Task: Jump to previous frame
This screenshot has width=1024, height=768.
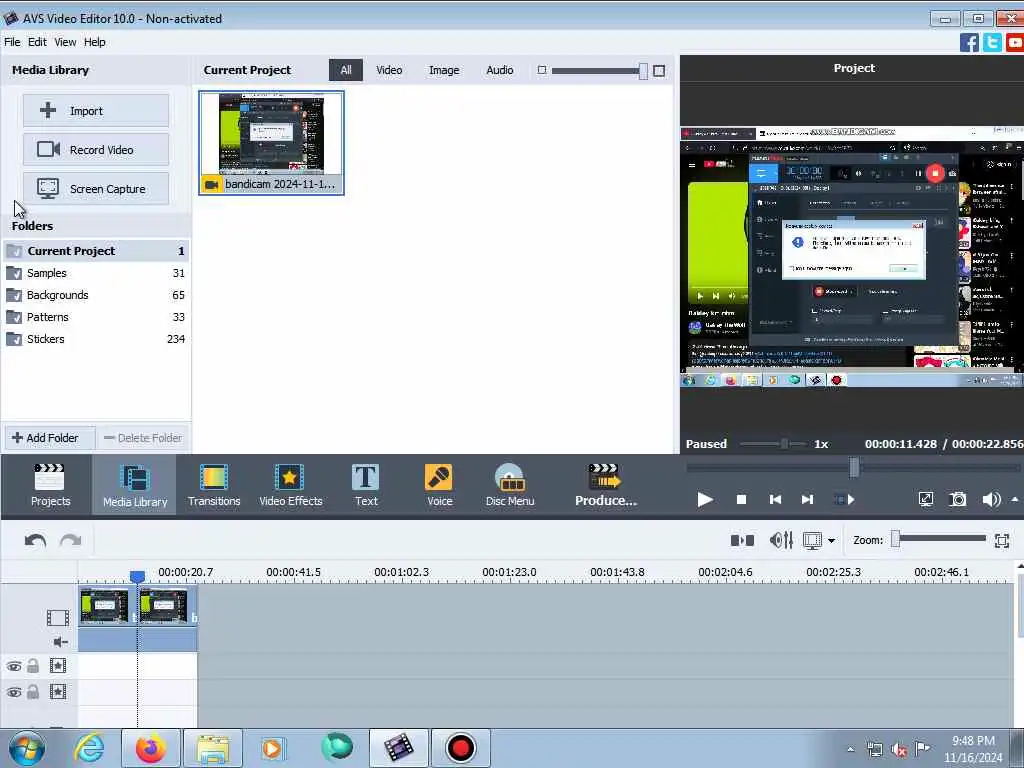Action: point(775,500)
